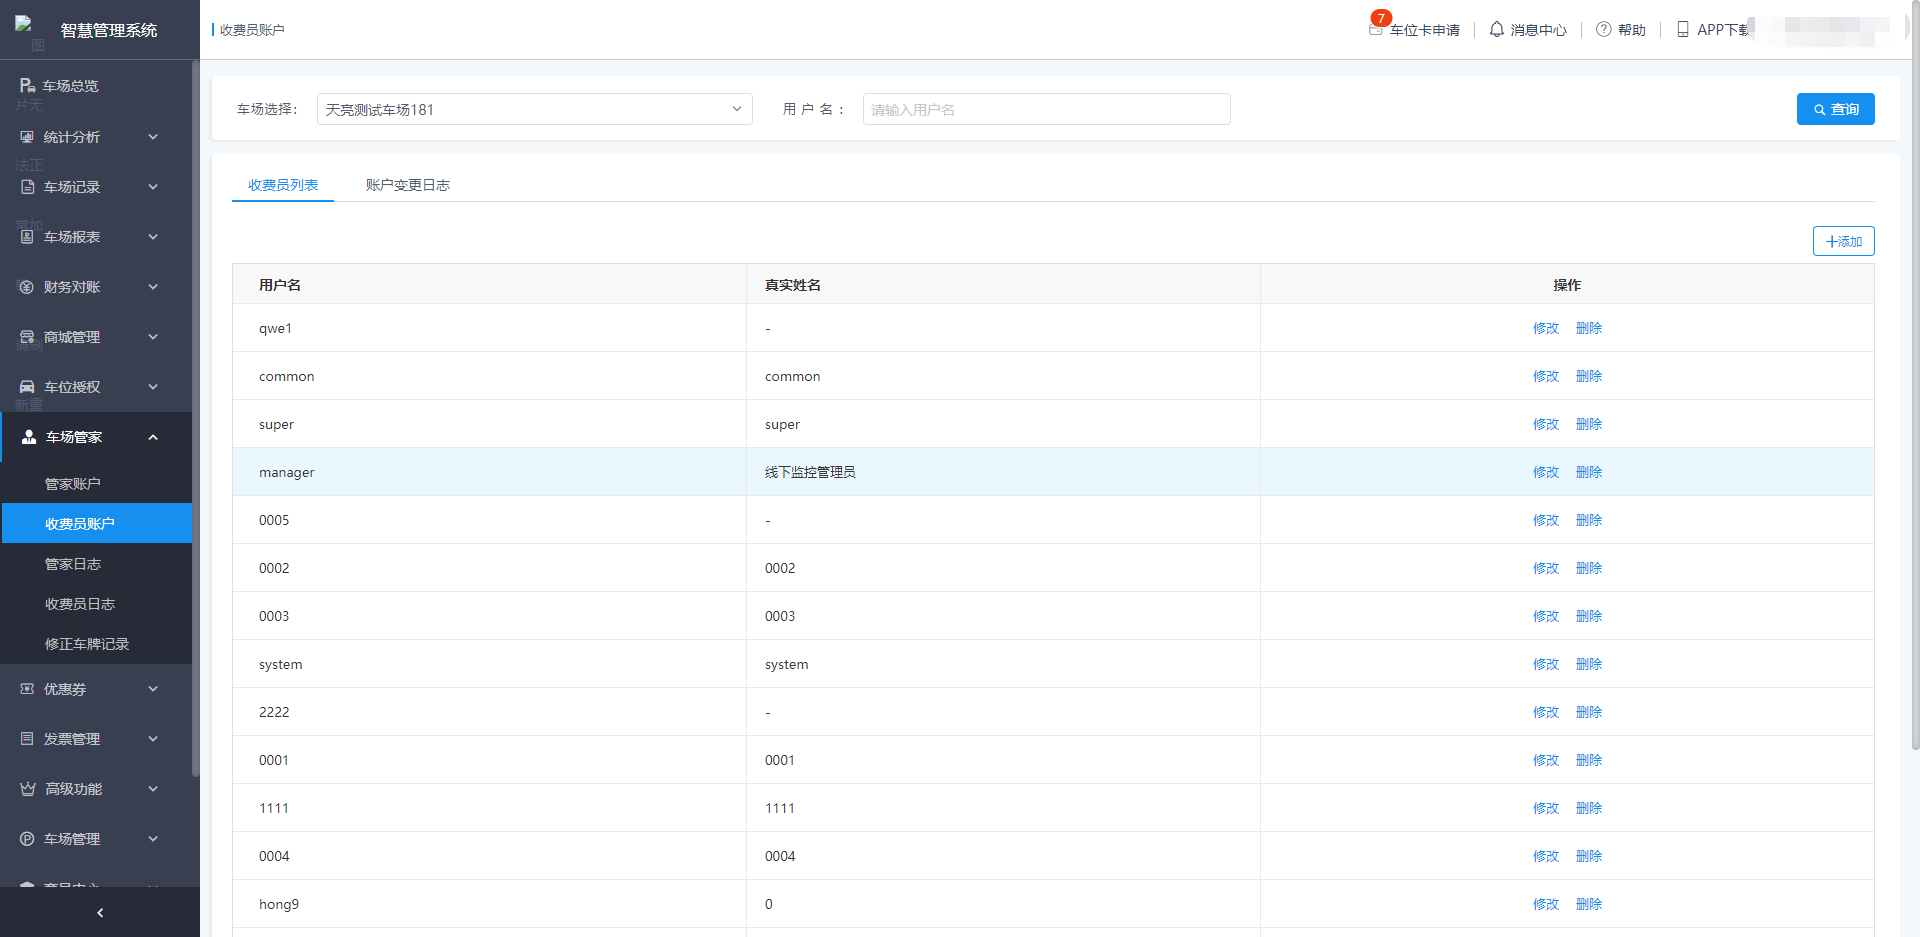Expand the 高级功能 menu chevron
The height and width of the screenshot is (937, 1920).
click(153, 789)
